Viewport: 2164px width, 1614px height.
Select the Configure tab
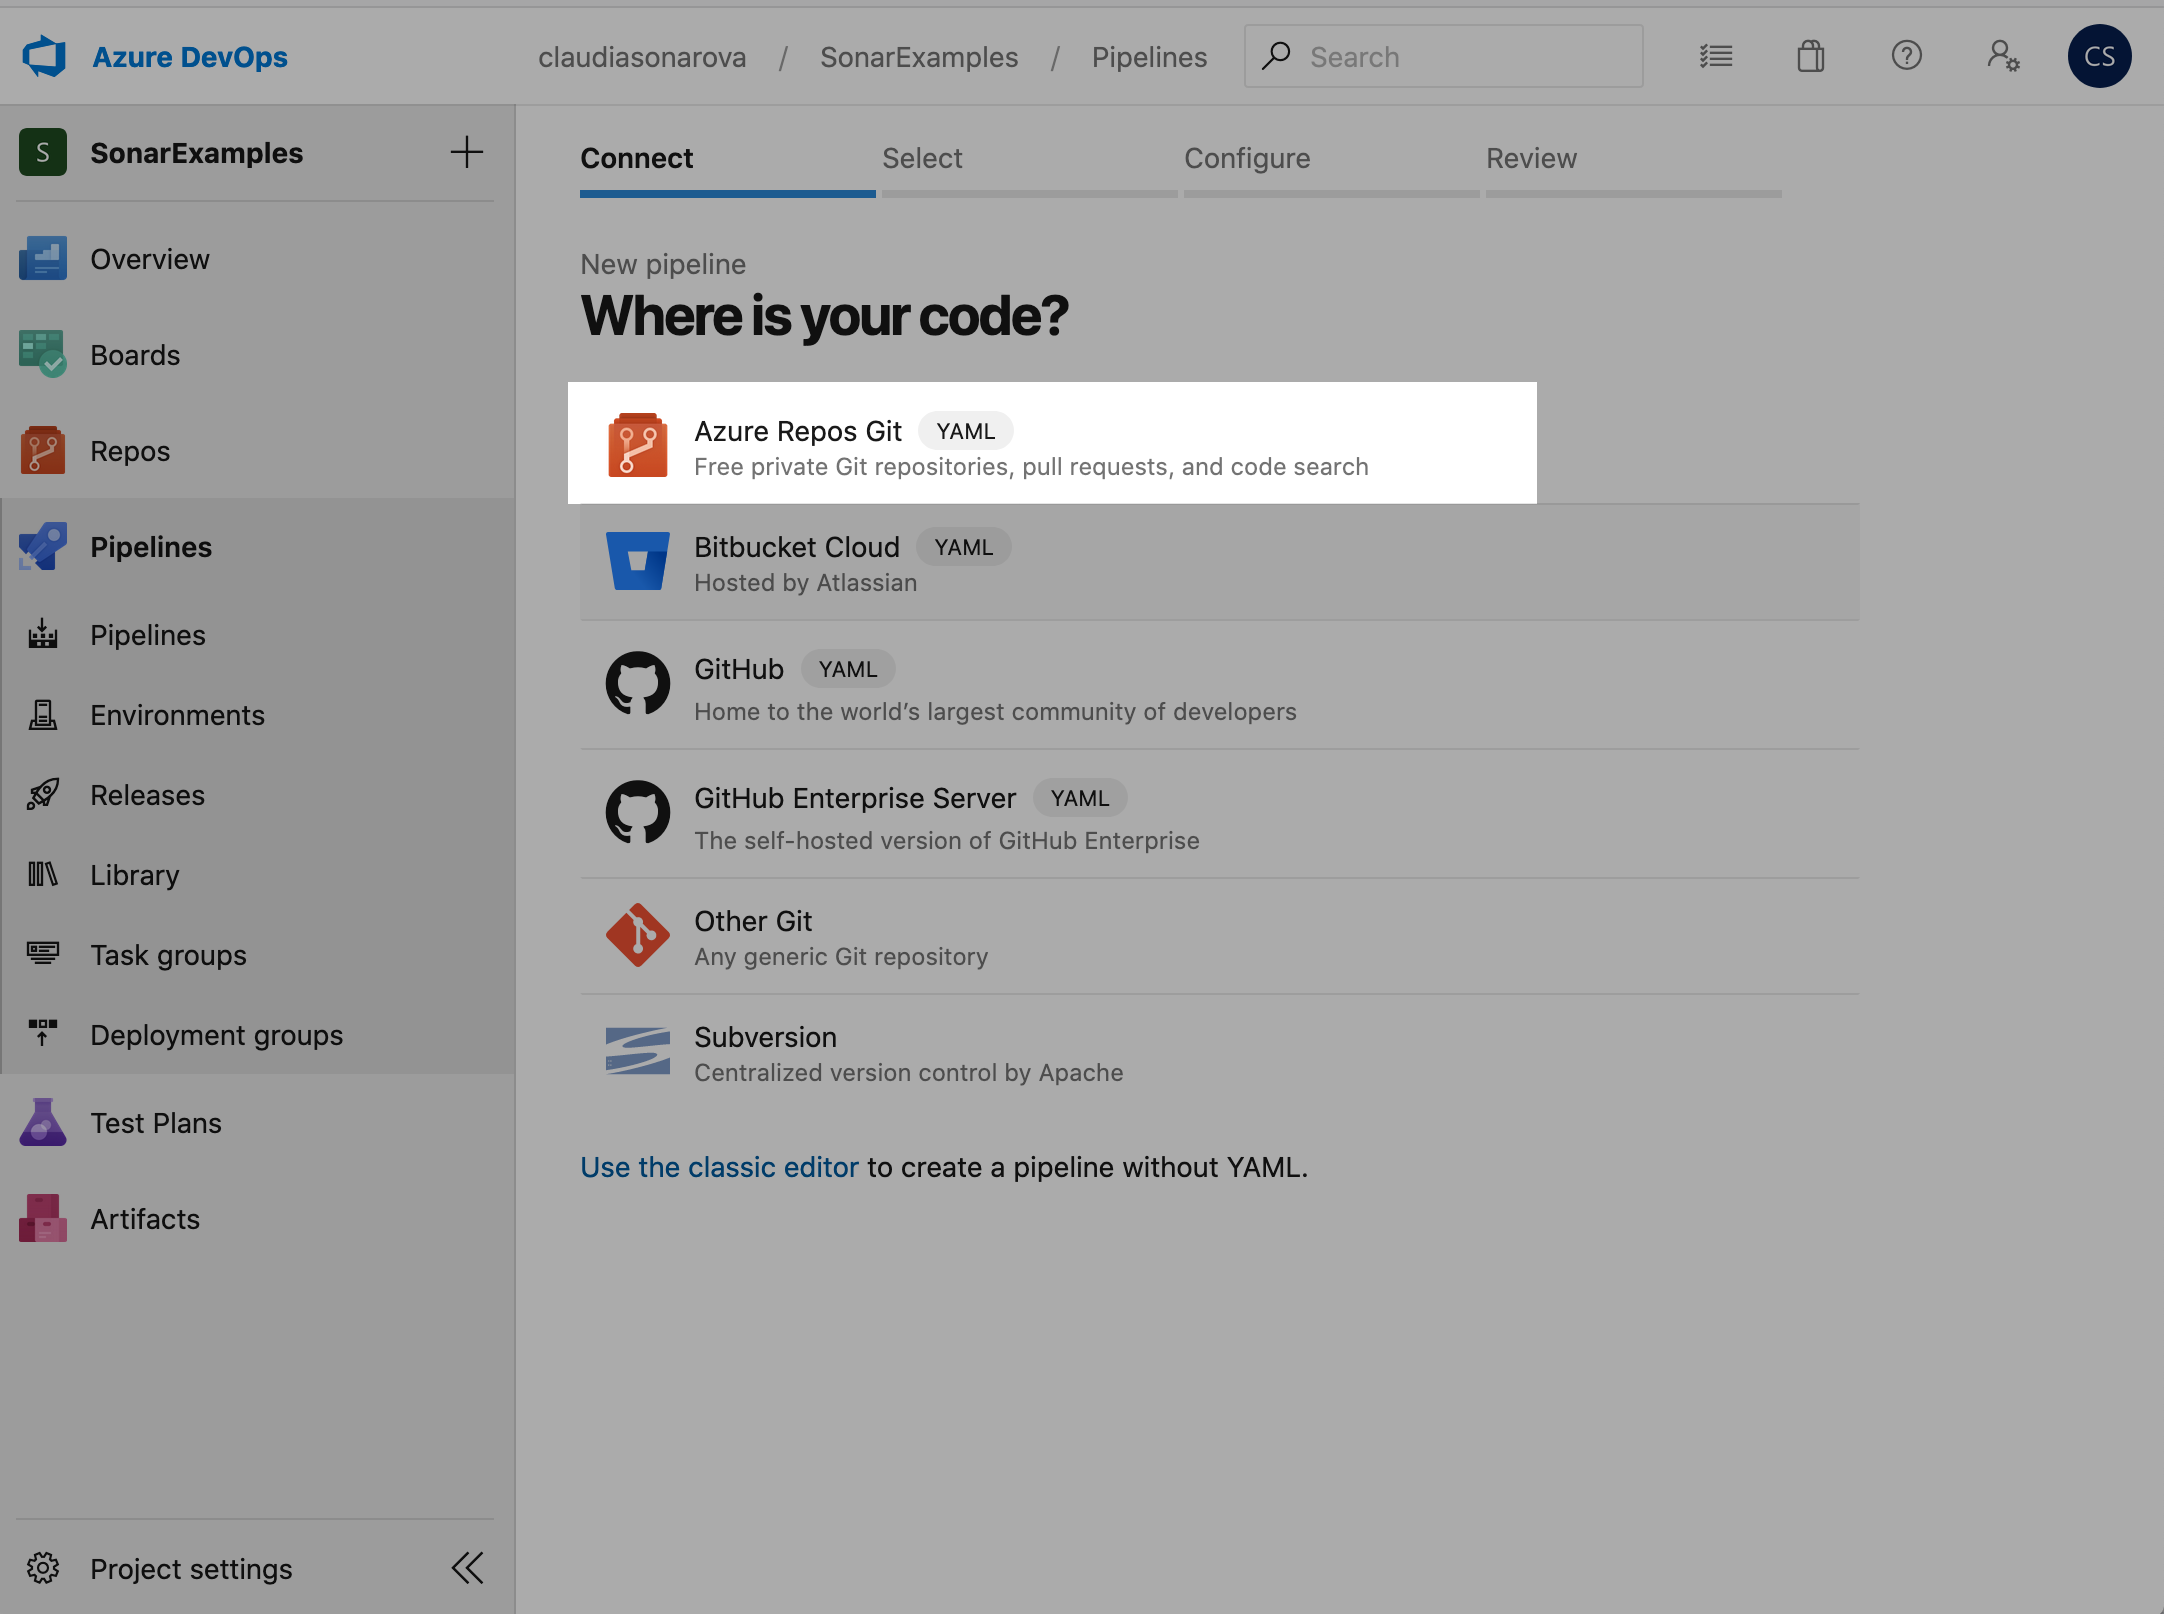[x=1247, y=156]
